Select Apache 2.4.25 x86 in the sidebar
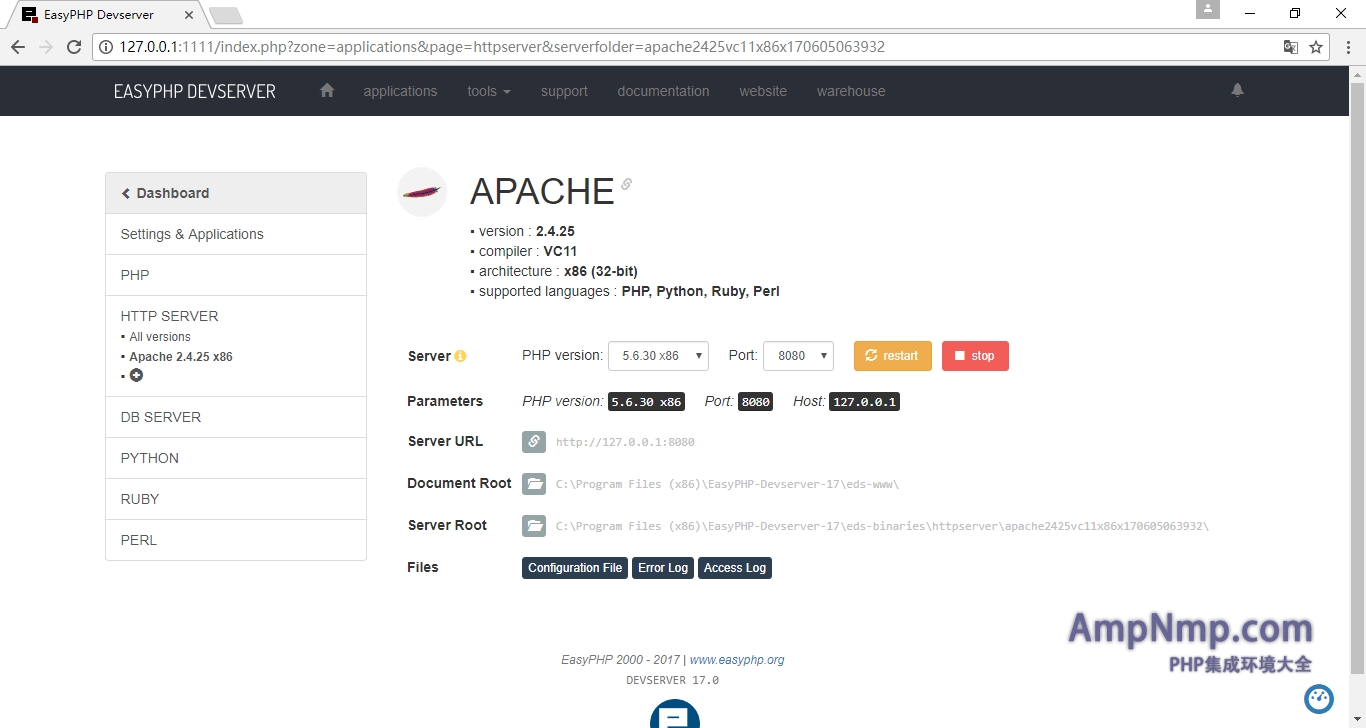The width and height of the screenshot is (1366, 728). 181,357
